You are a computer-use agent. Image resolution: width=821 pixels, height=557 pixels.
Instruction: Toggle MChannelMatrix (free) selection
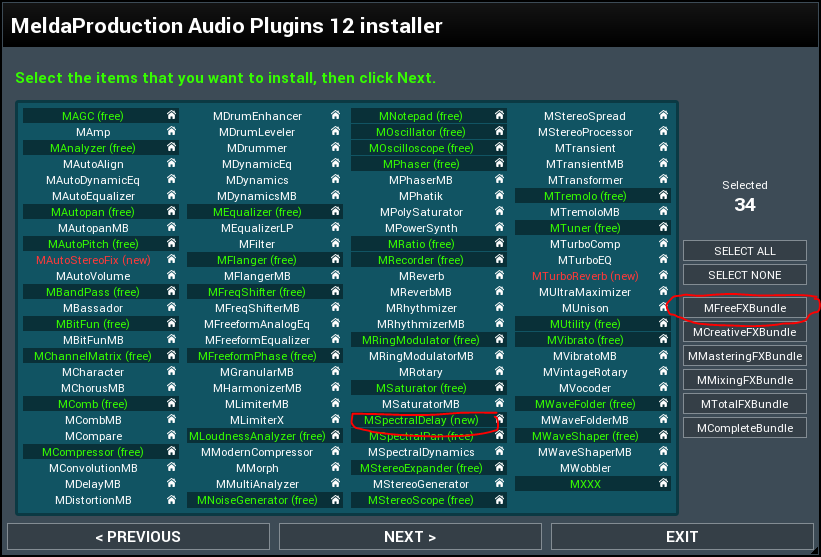(x=93, y=356)
